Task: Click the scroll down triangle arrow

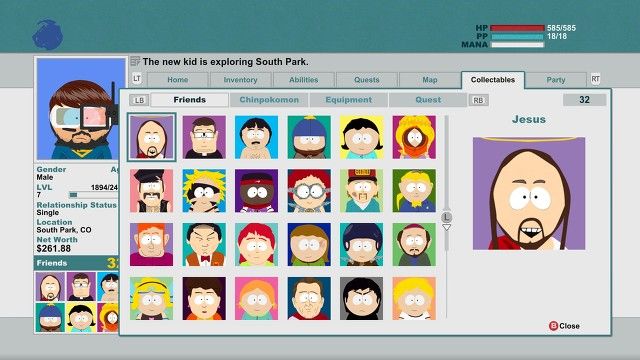Action: [447, 227]
